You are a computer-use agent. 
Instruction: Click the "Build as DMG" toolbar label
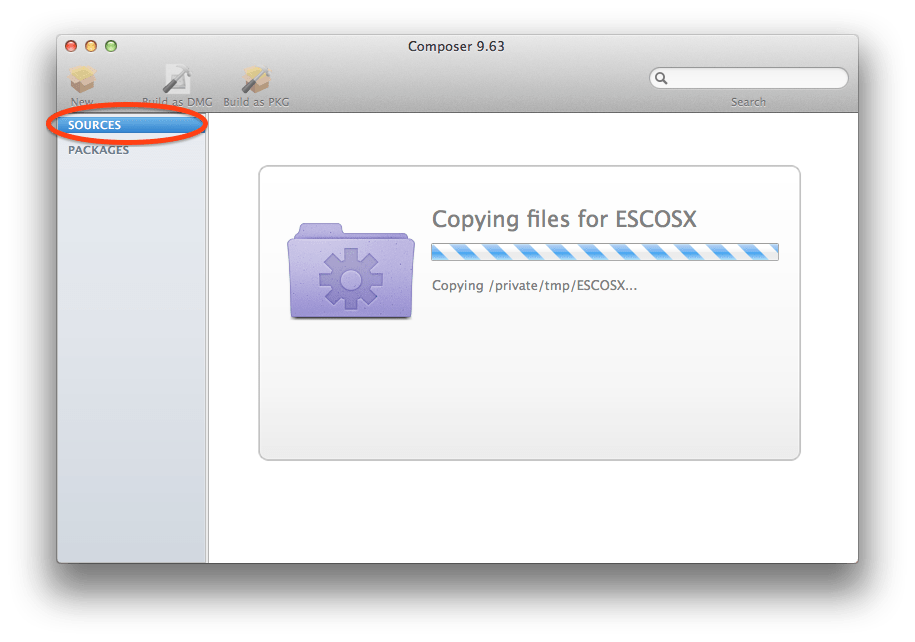pos(177,102)
